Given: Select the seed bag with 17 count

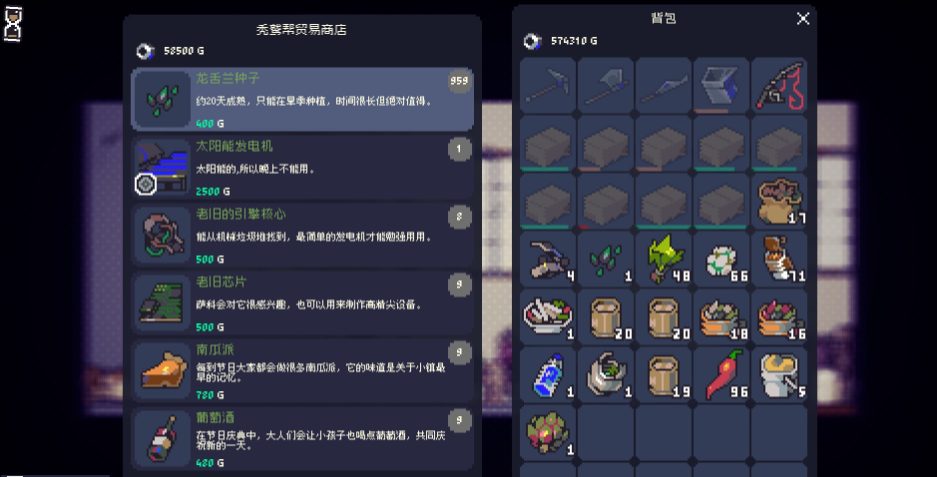Looking at the screenshot, I should coord(779,201).
